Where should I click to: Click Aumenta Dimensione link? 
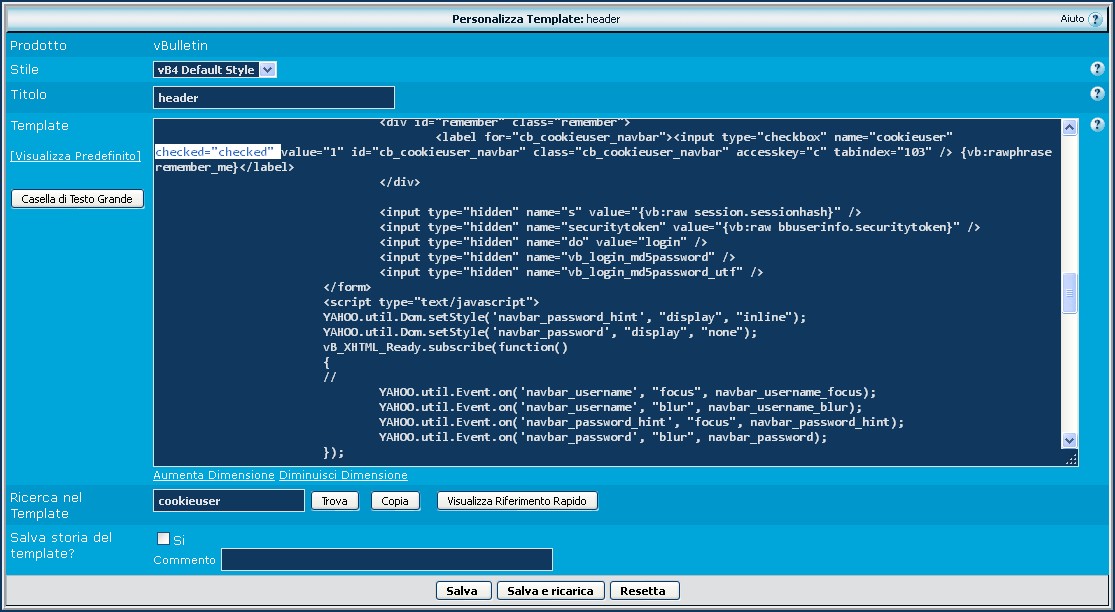point(214,475)
